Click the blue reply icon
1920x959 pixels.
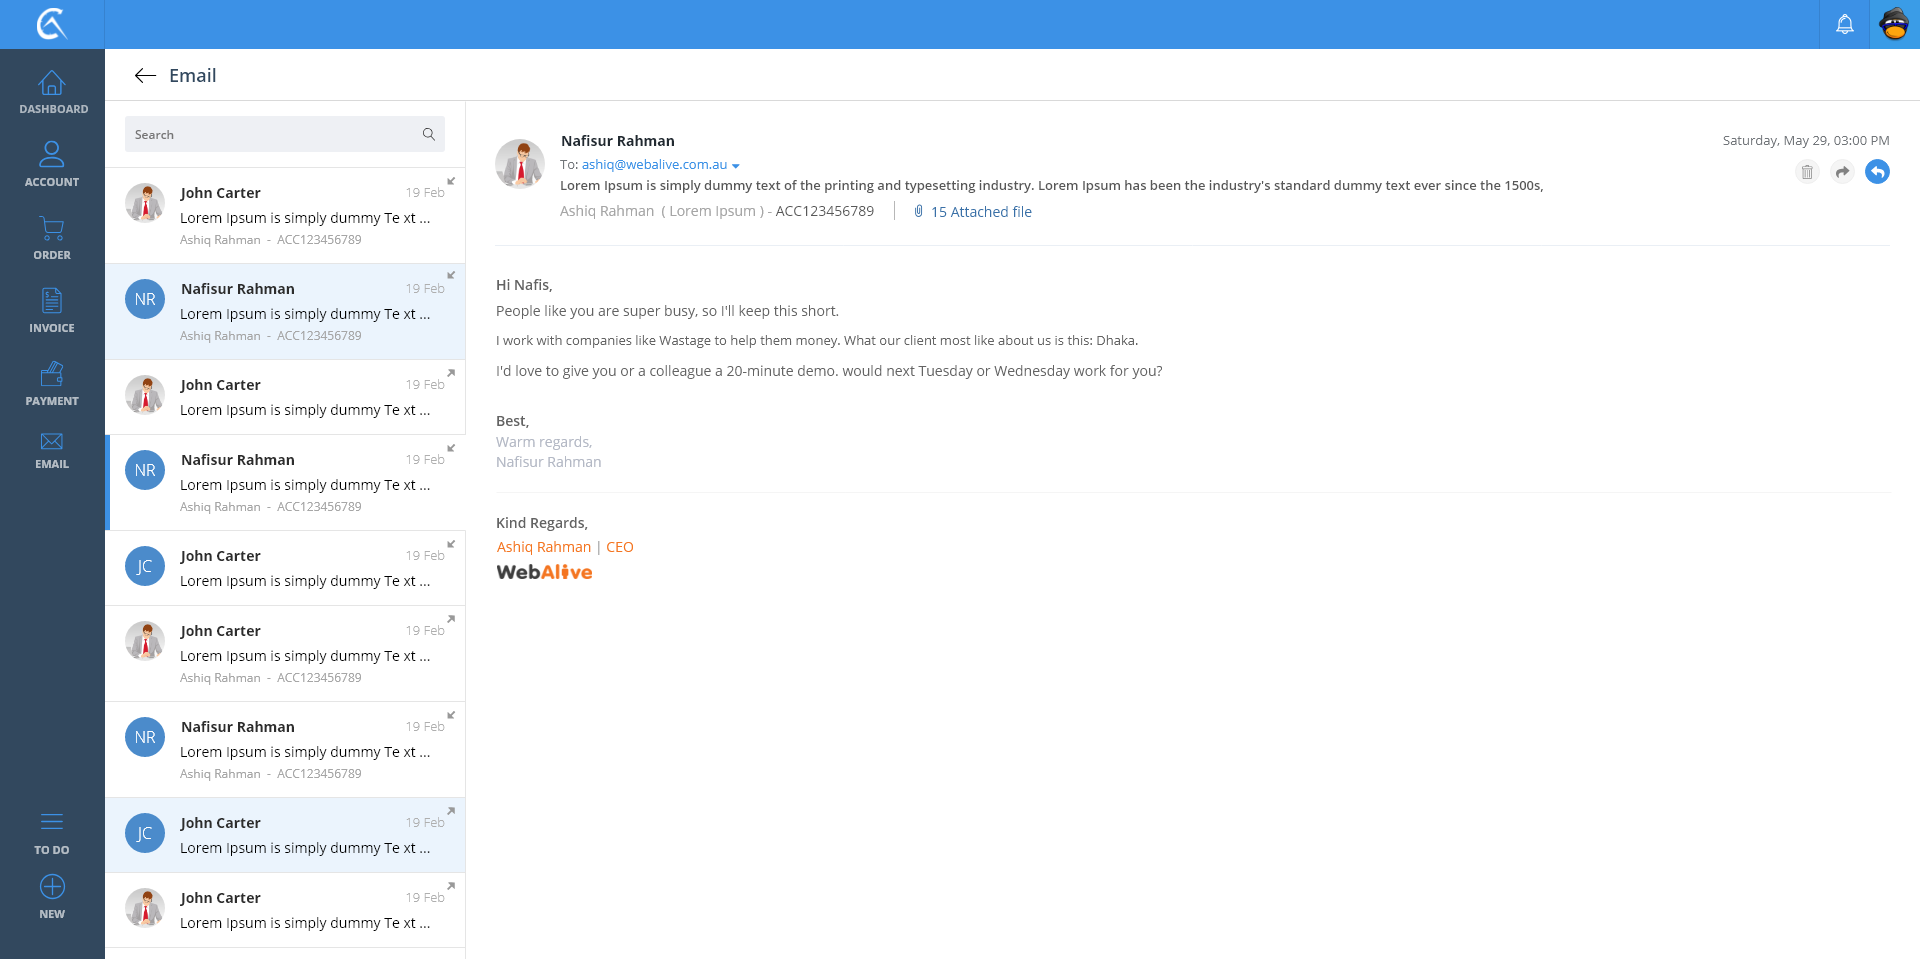[x=1877, y=172]
